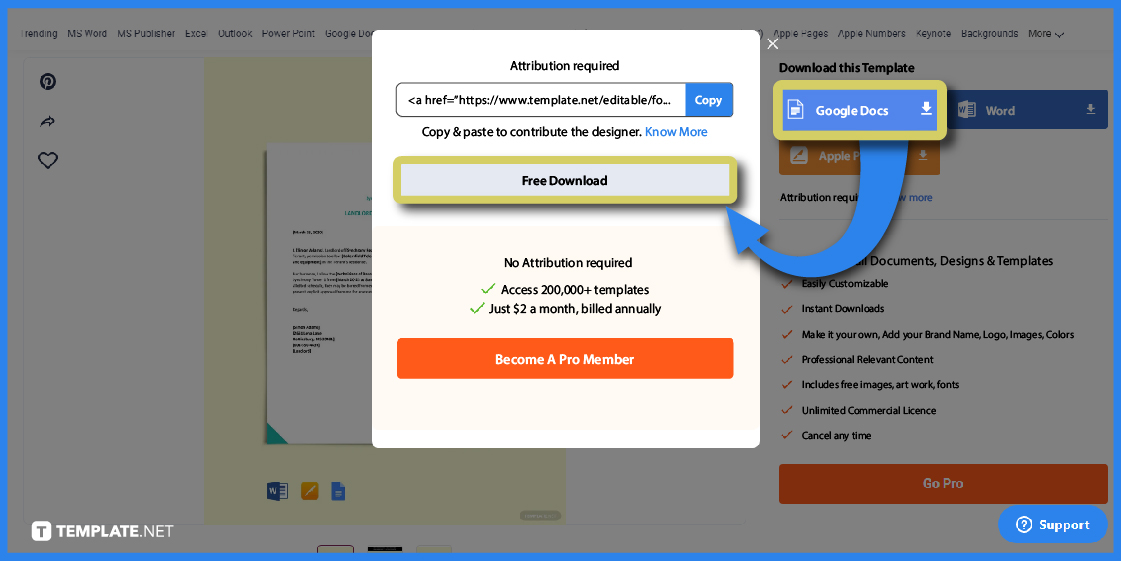This screenshot has height=561, width=1121.
Task: Click the Word file format icon below preview
Action: click(x=277, y=491)
